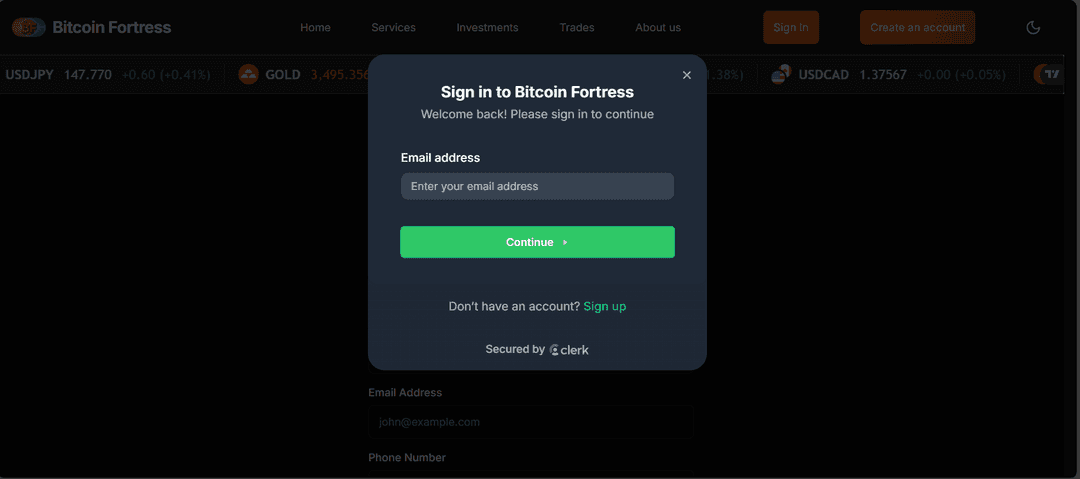The height and width of the screenshot is (479, 1080).
Task: Click the arrow icon on Continue button
Action: 565,242
